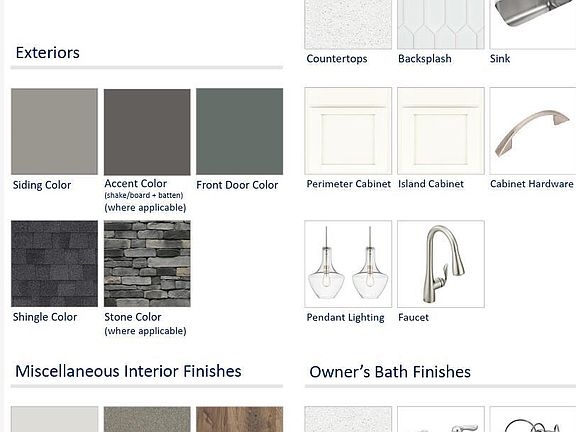The height and width of the screenshot is (432, 576).
Task: Open the Stone Color thumbnail
Action: pyautogui.click(x=147, y=264)
